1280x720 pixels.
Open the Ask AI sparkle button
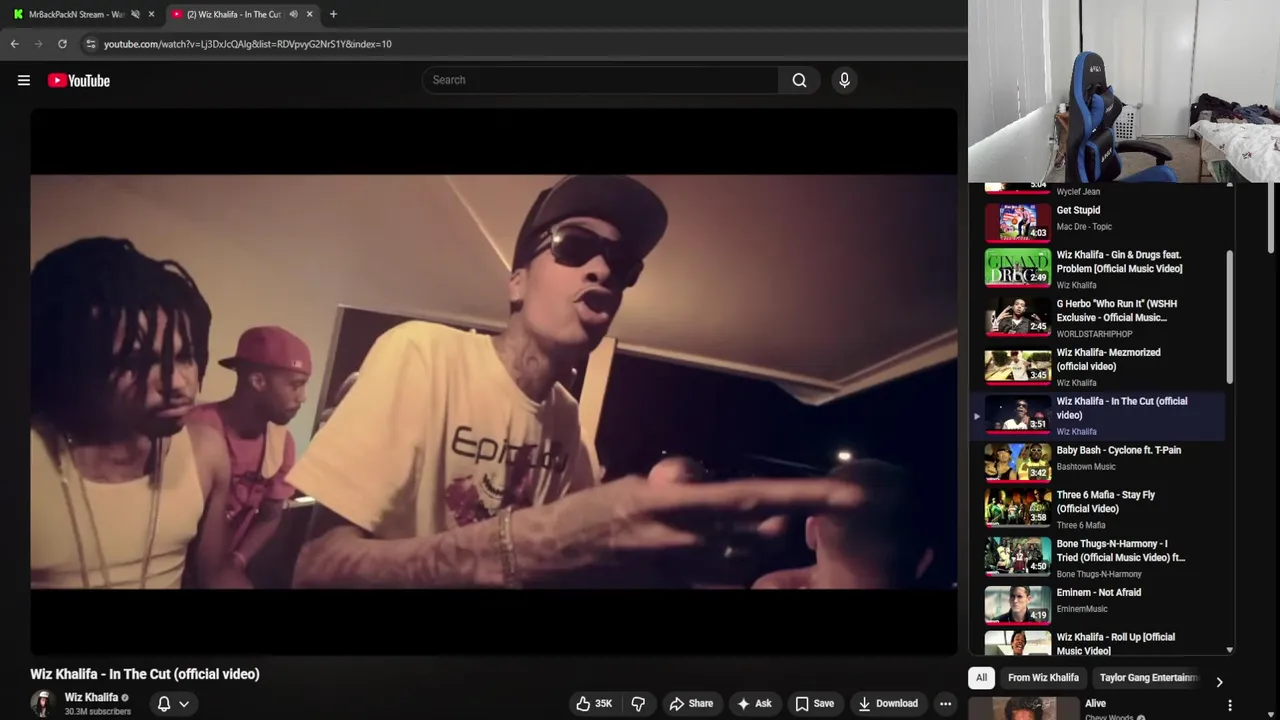coord(754,704)
